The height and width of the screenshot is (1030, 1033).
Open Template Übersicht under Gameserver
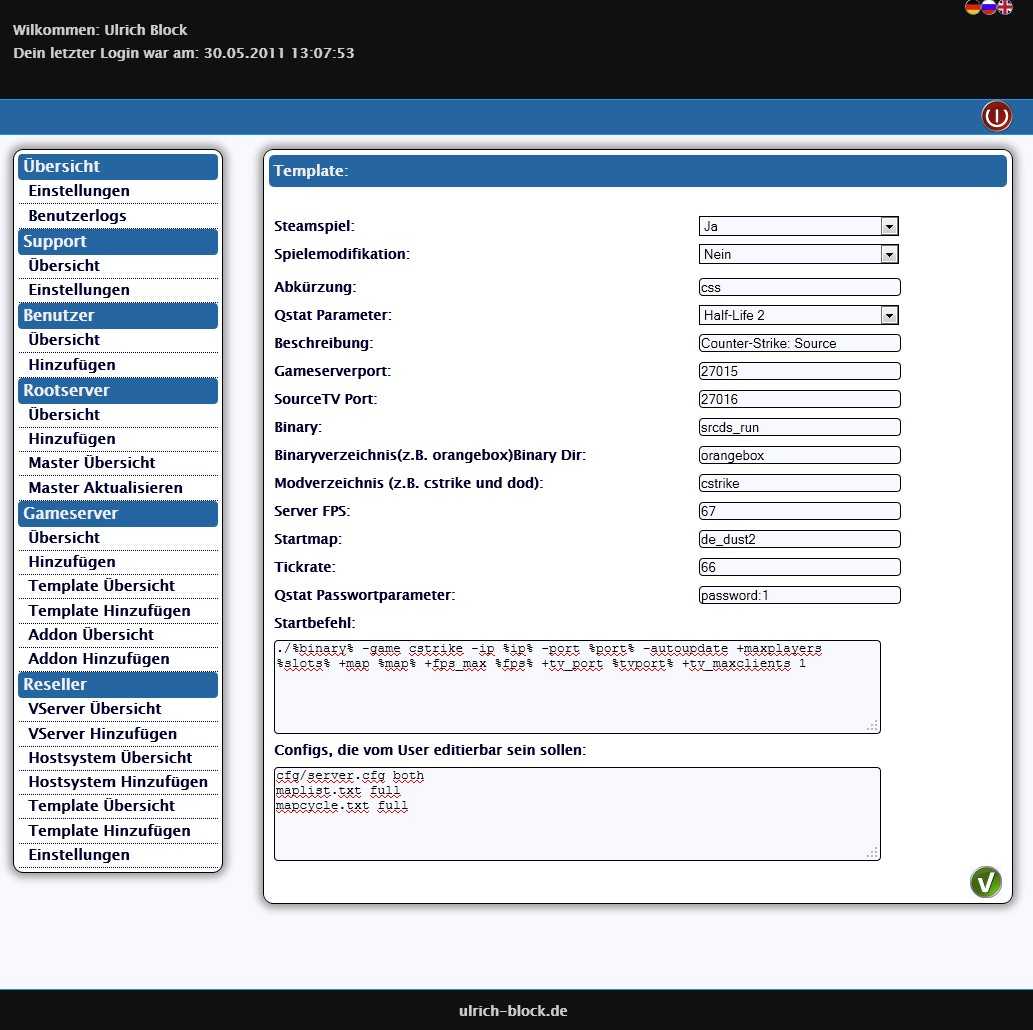pos(101,586)
